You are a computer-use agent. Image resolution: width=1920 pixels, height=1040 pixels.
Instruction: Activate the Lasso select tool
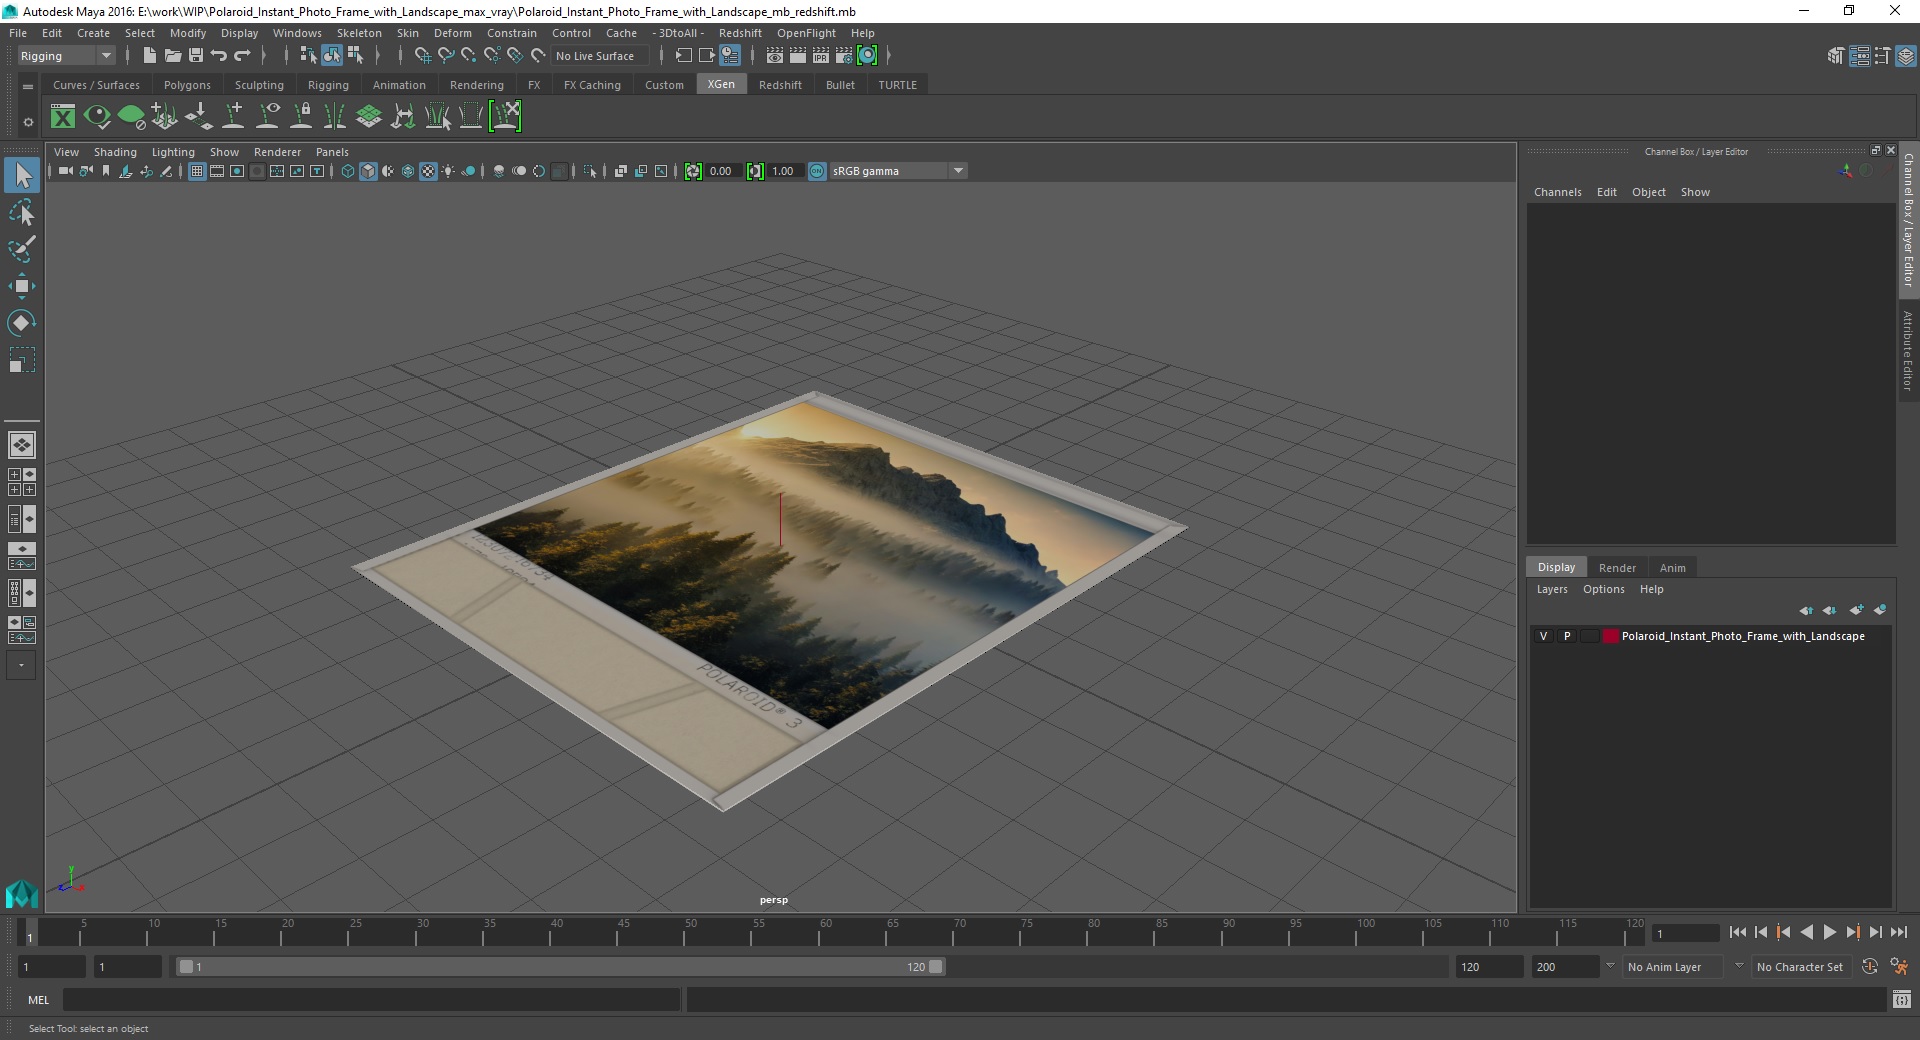click(21, 212)
